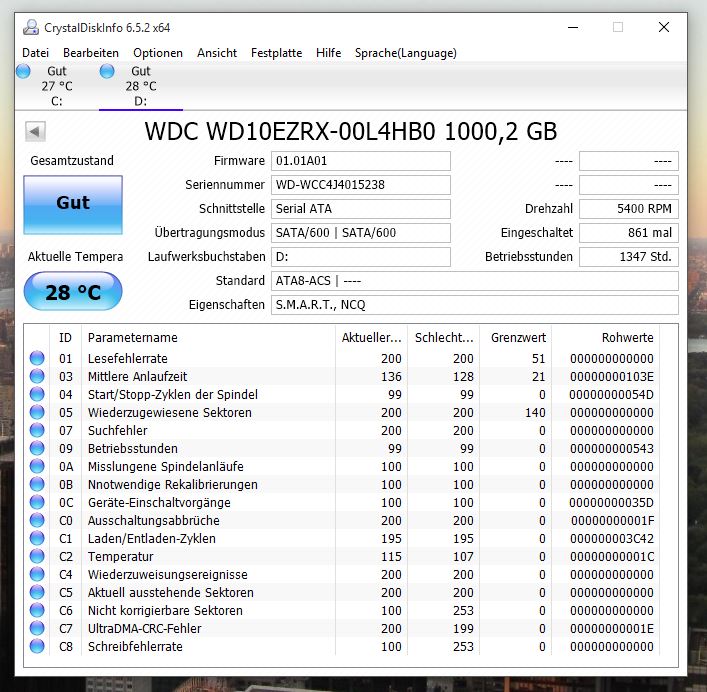Screen dimensions: 707x692
Task: Click raw value 0000000054D
Action: click(611, 394)
